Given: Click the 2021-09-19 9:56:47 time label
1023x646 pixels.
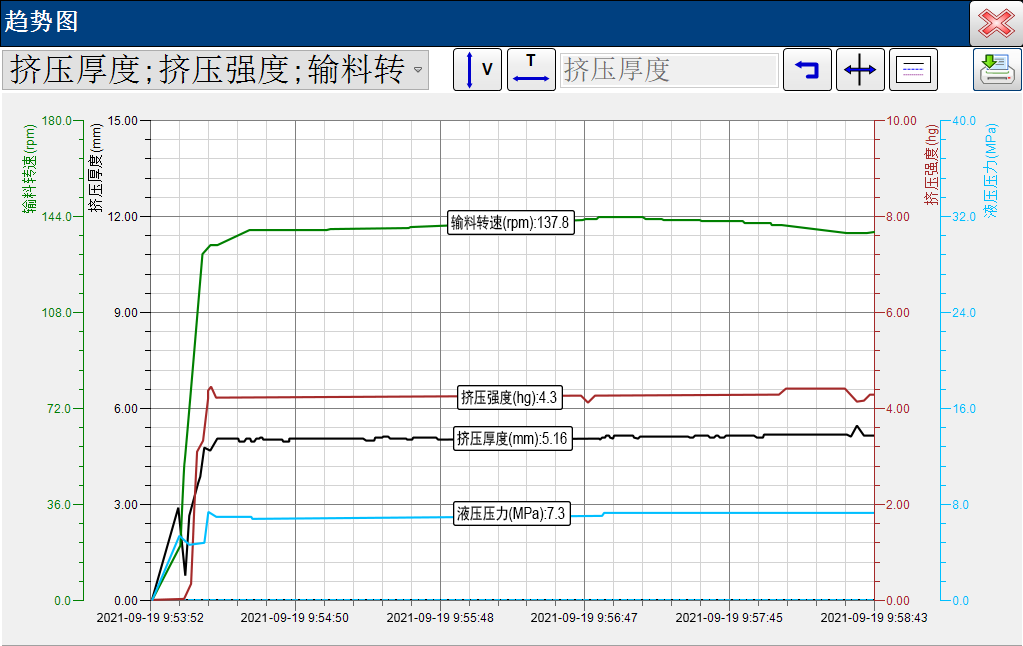Looking at the screenshot, I should pyautogui.click(x=584, y=617).
